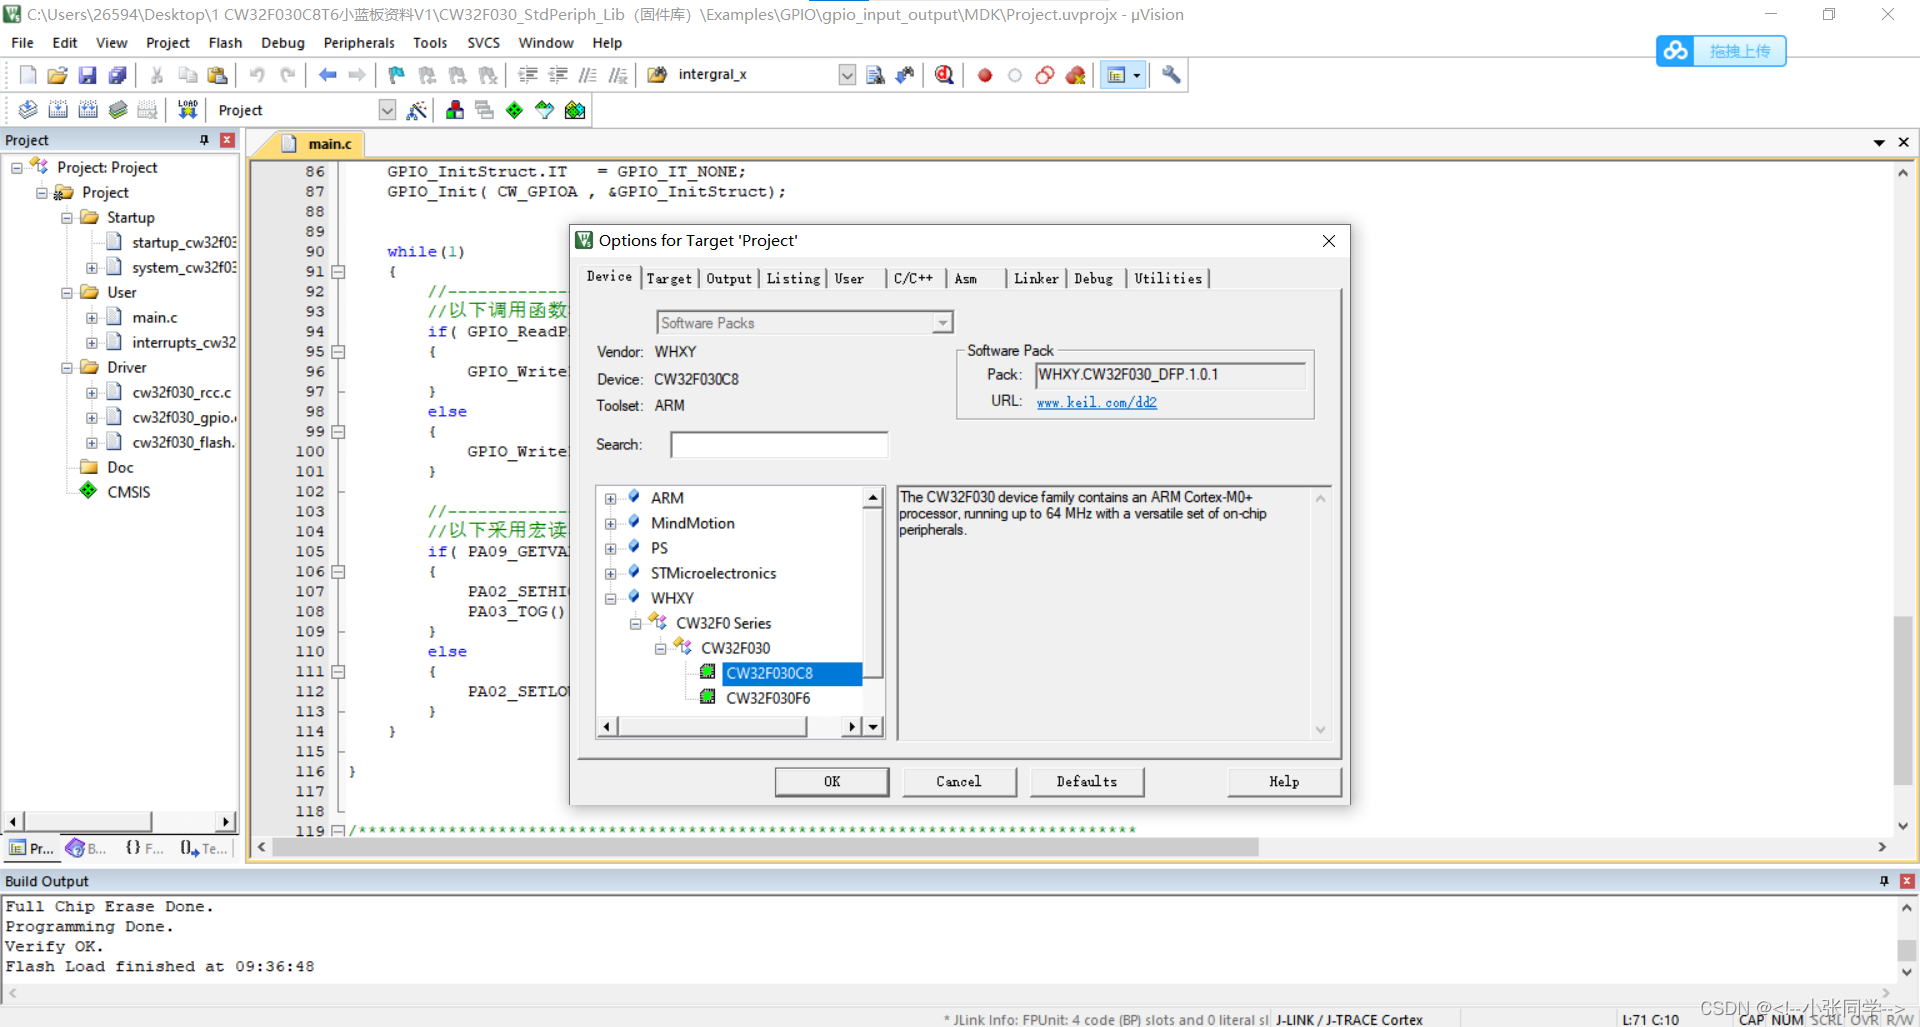Image resolution: width=1920 pixels, height=1027 pixels.
Task: Open the SVCS menu
Action: point(483,43)
